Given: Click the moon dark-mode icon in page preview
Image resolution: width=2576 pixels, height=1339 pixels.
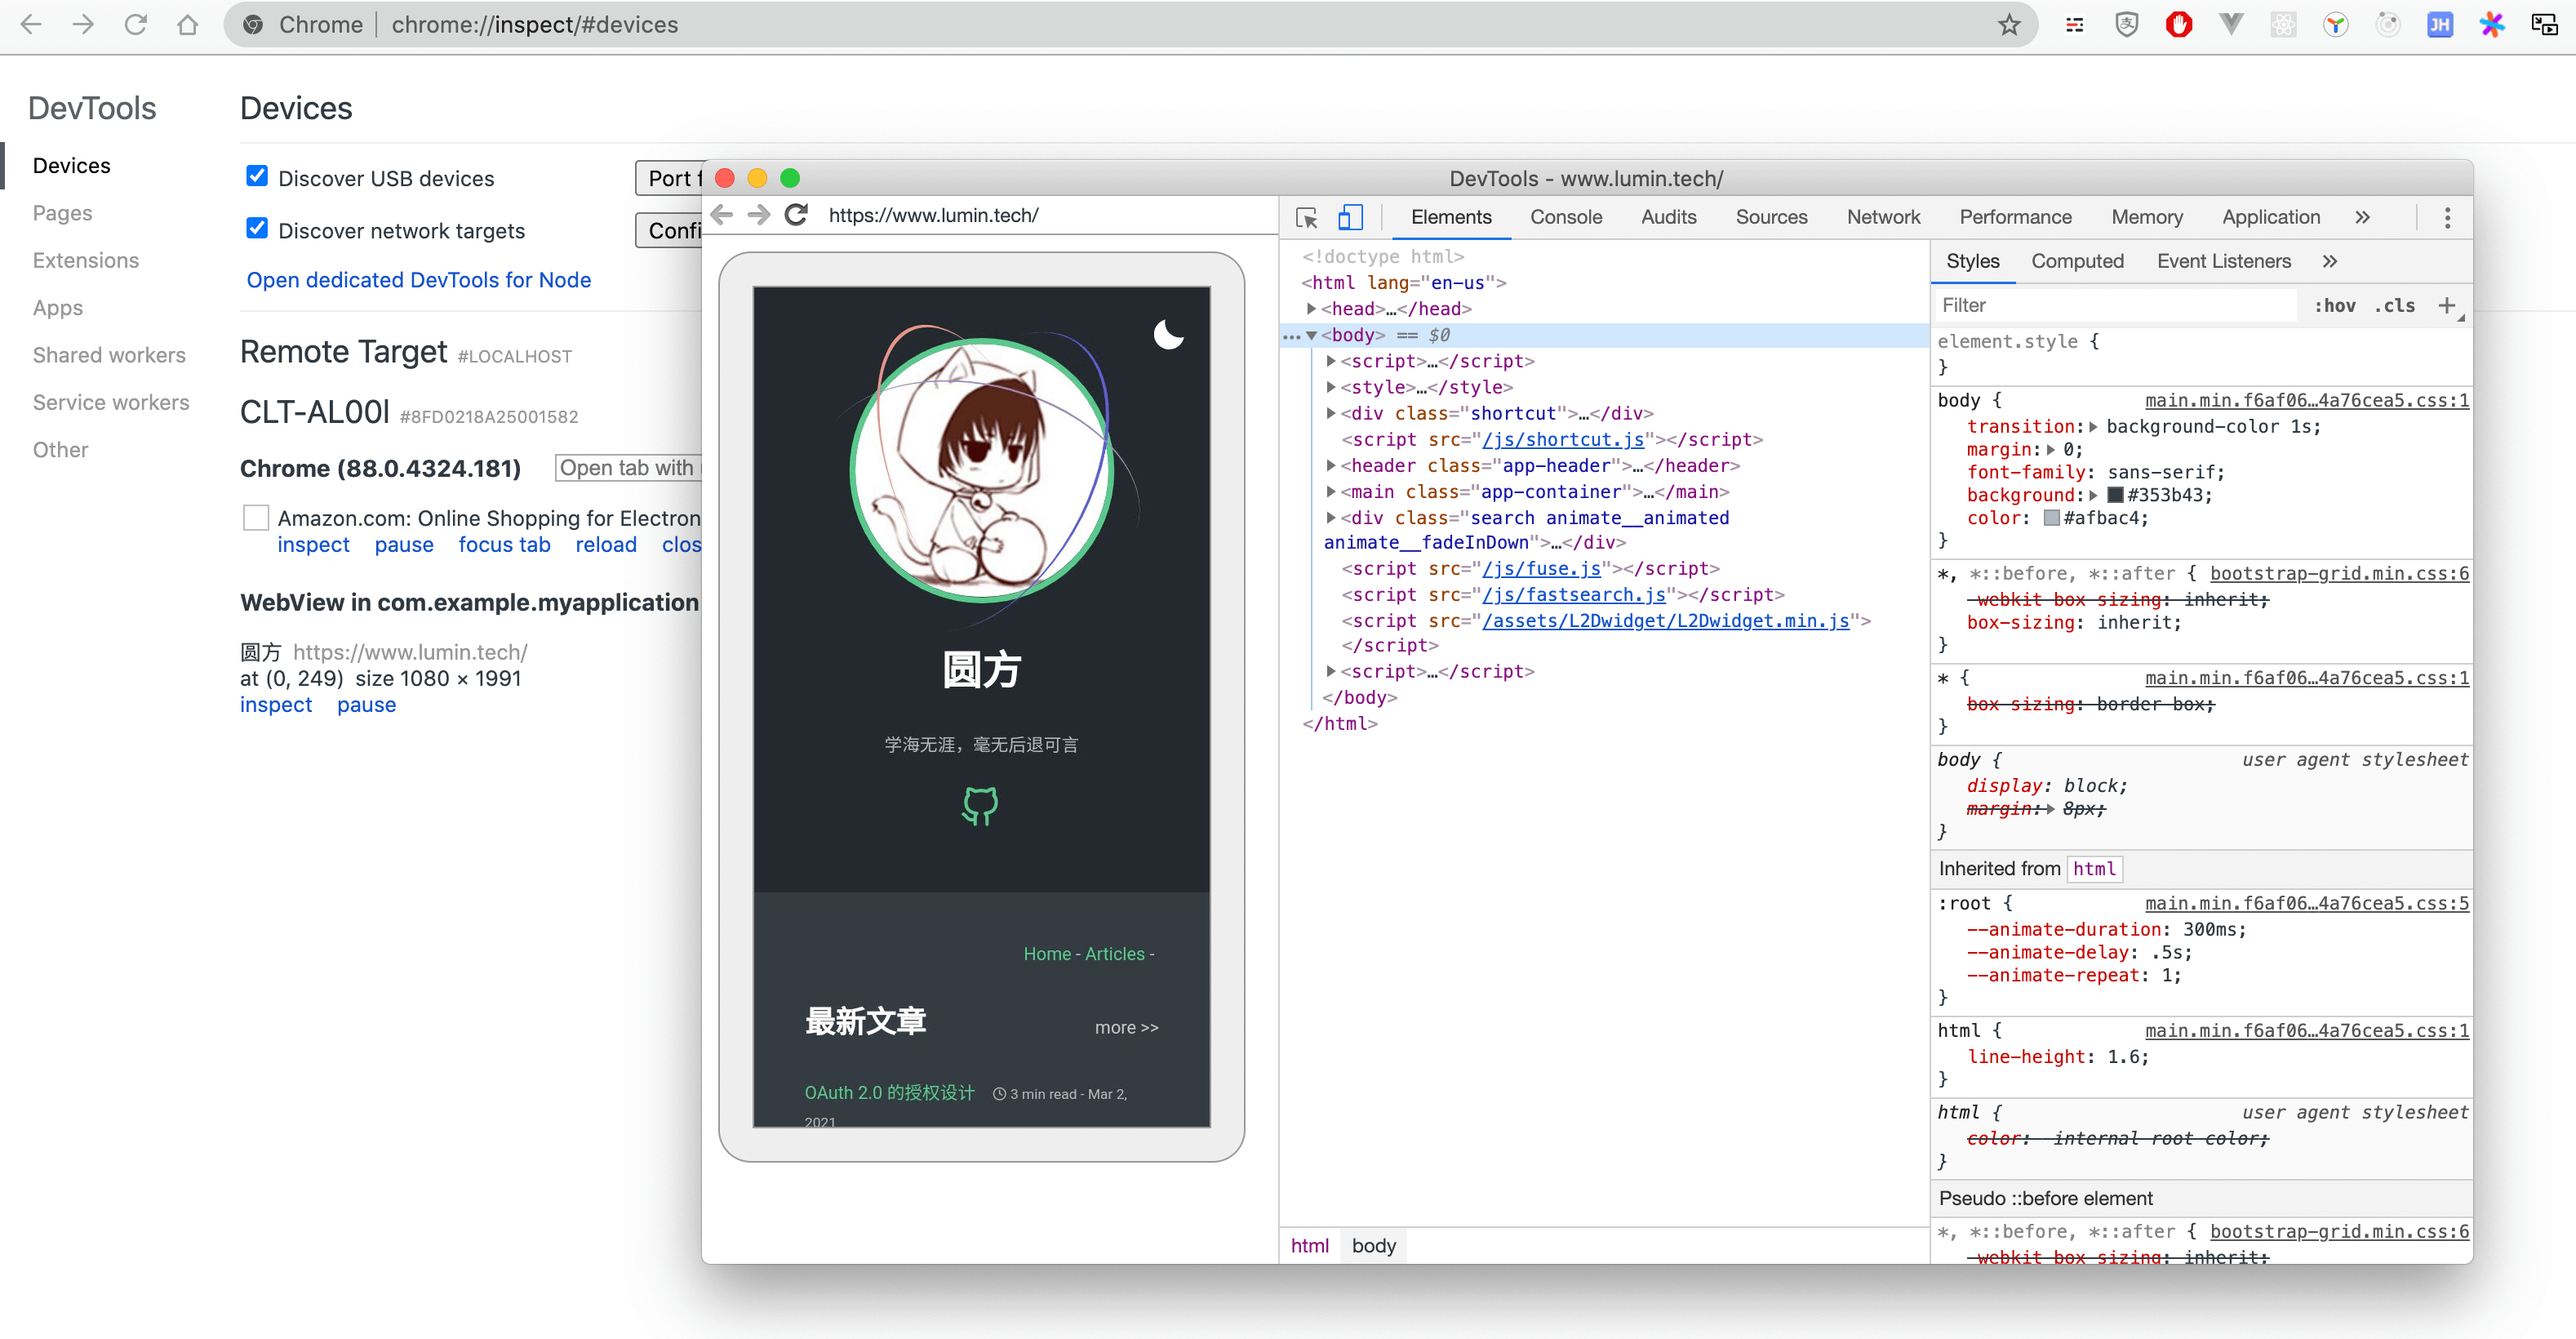Looking at the screenshot, I should [x=1168, y=333].
